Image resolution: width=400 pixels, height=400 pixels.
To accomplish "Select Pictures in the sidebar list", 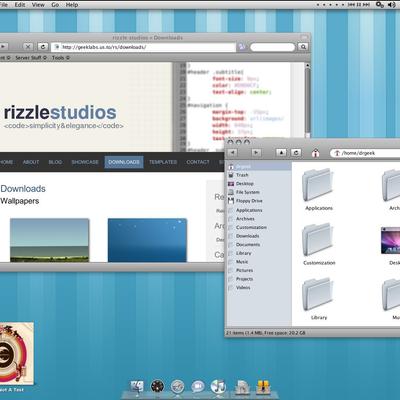I will (x=244, y=270).
